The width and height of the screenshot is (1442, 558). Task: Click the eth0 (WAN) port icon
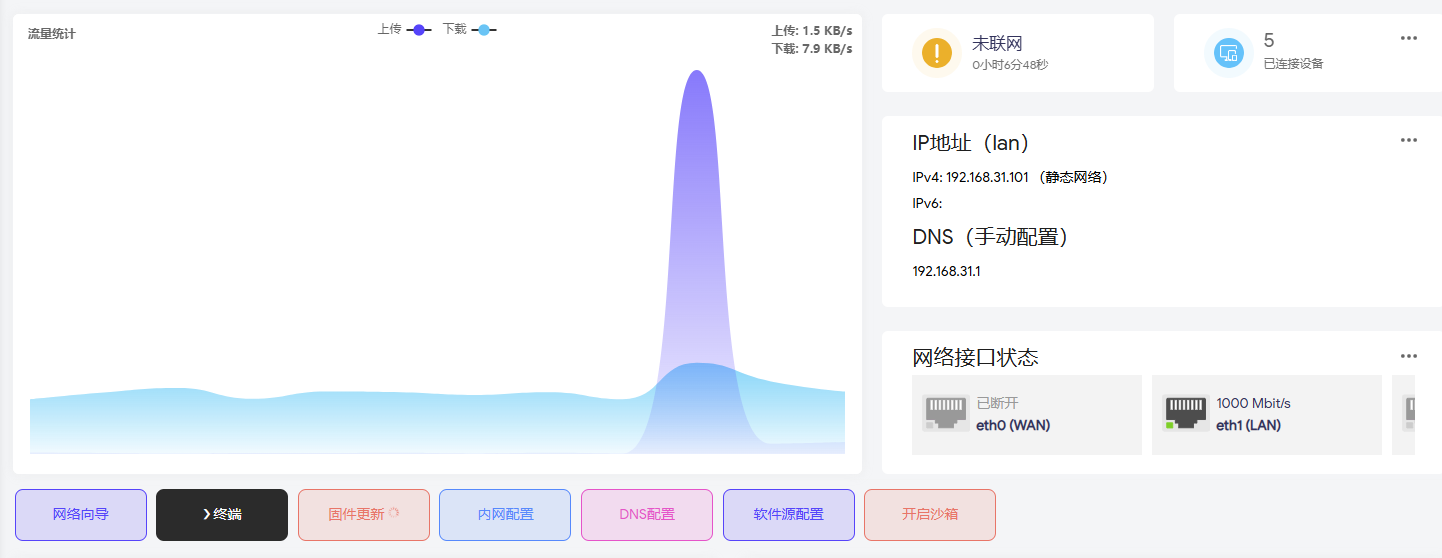(945, 414)
